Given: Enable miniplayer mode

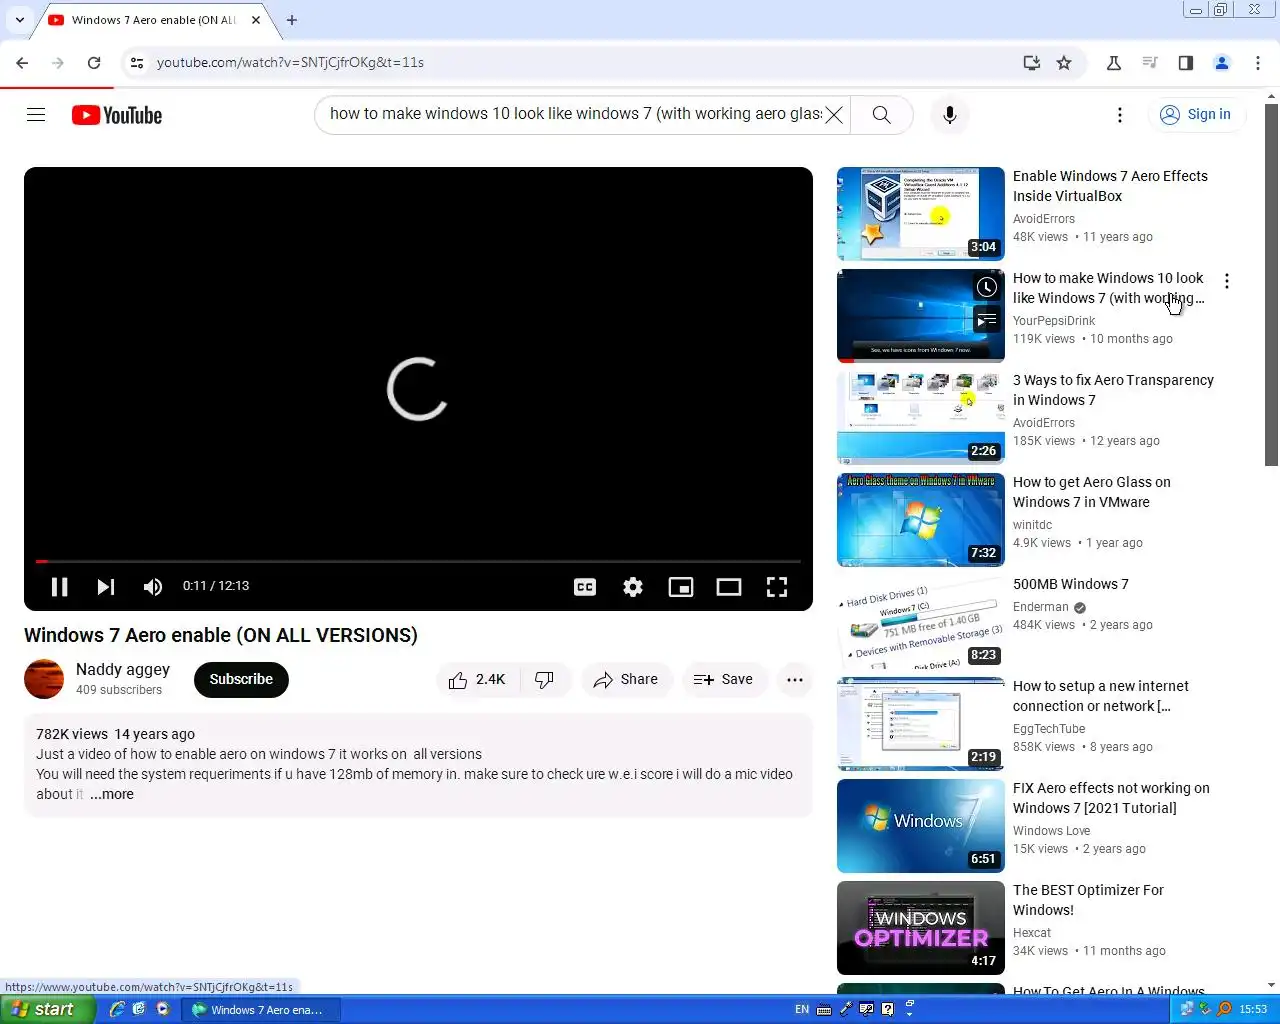Looking at the screenshot, I should 681,587.
